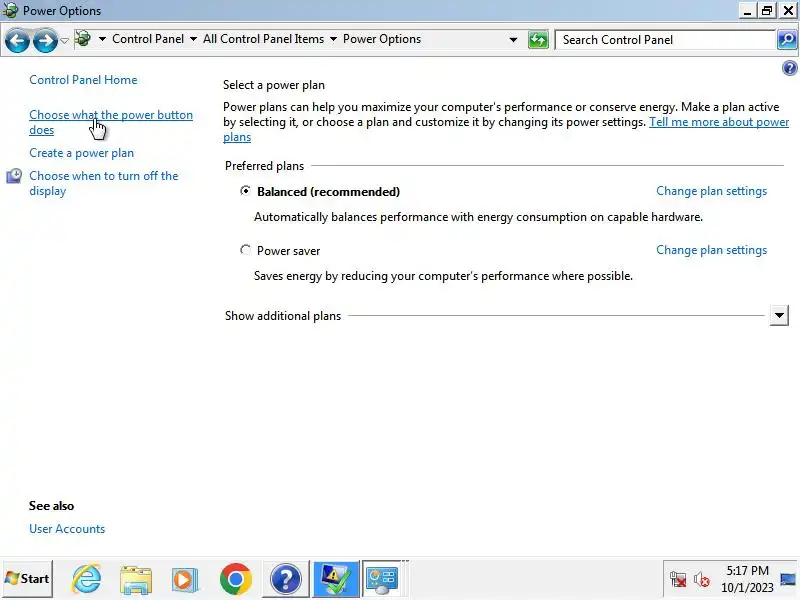Viewport: 800px width, 600px height.
Task: Select the Control Panel breadcrumb
Action: pos(148,39)
